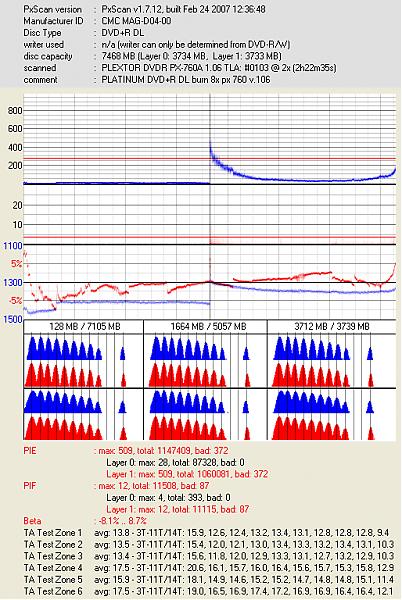Screen dimensions: 402x600
Task: Click the comment PLATINUM DVD+R DL burn text
Action: point(186,80)
